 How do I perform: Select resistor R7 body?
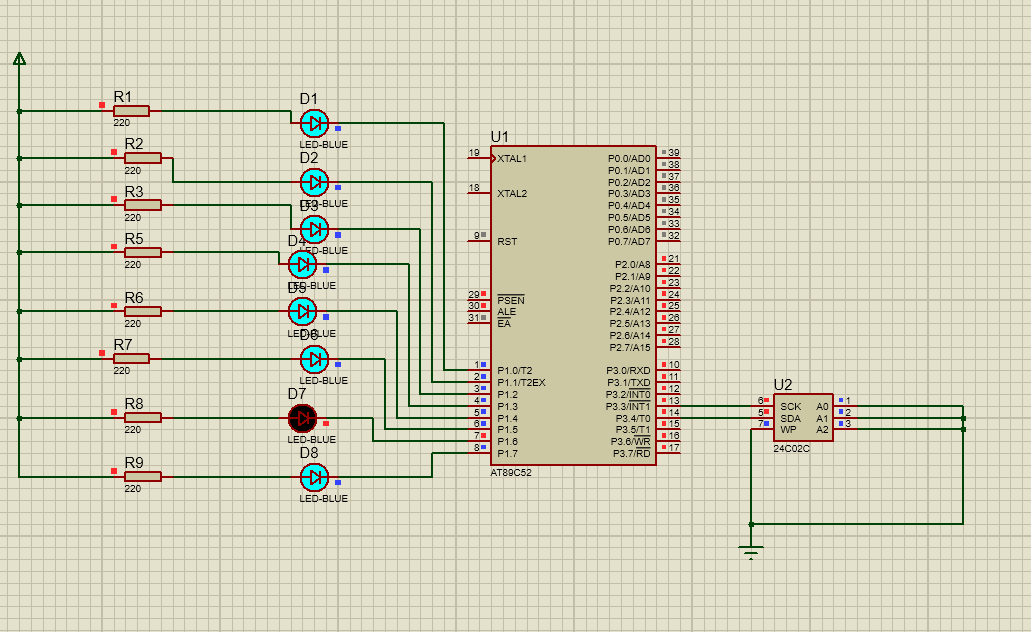click(132, 358)
